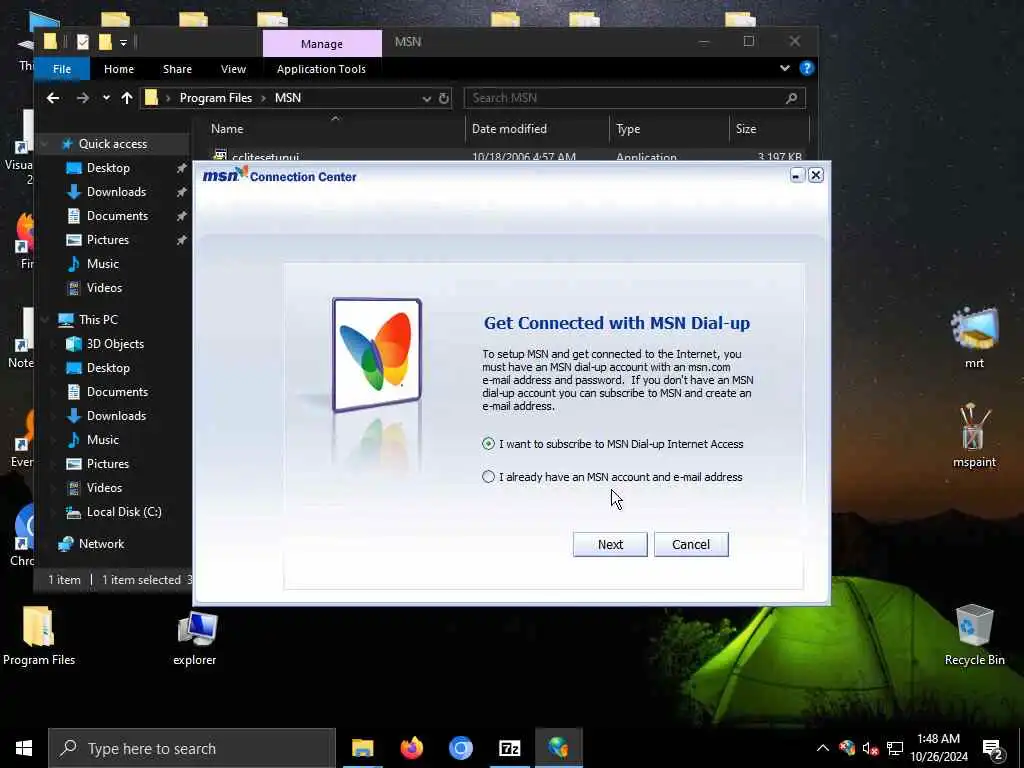
Task: Refresh the MSN folder view
Action: [x=444, y=99]
